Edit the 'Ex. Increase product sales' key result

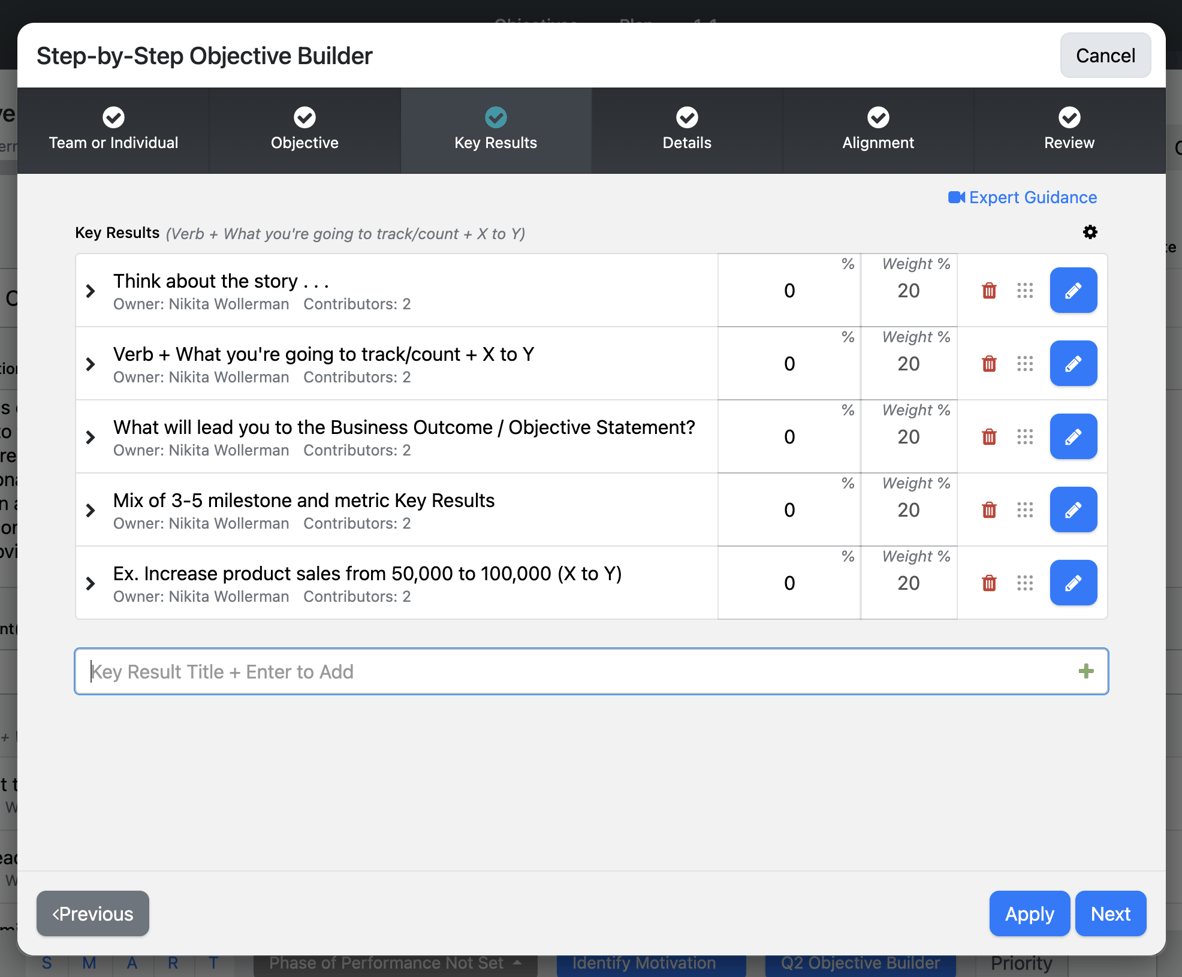(x=1073, y=583)
